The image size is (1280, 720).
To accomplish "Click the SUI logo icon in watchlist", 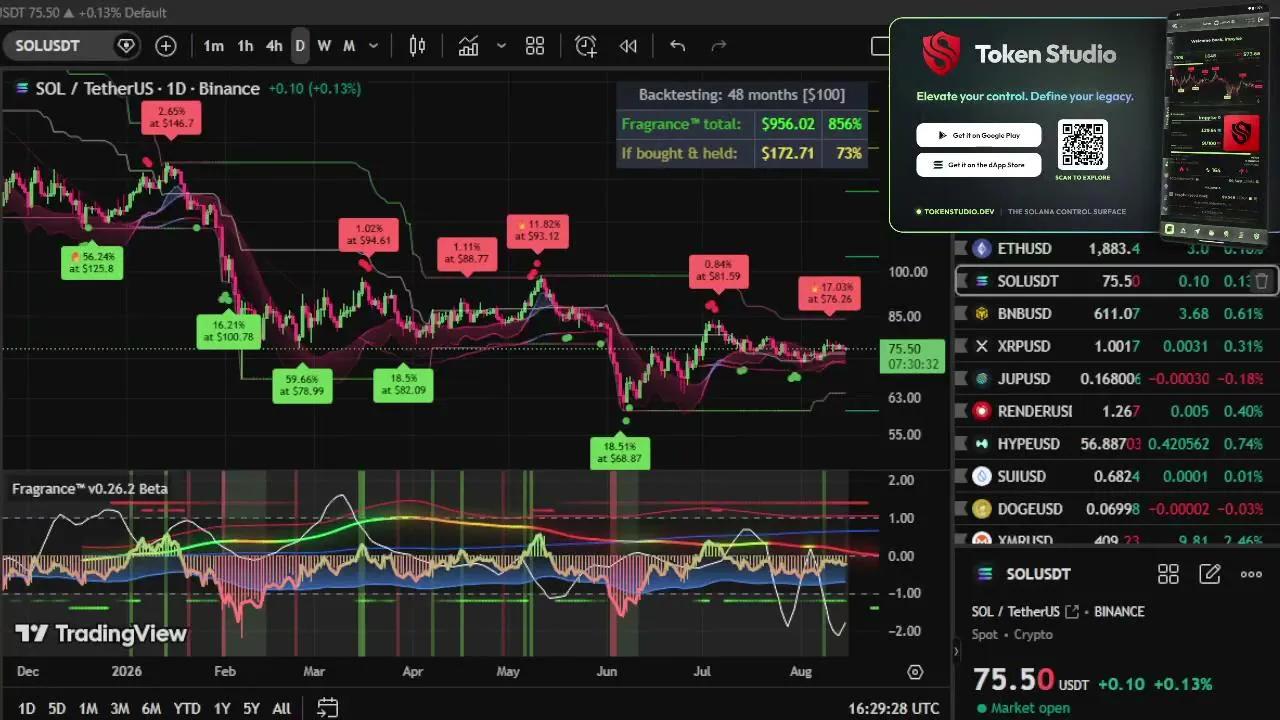I will coord(981,476).
